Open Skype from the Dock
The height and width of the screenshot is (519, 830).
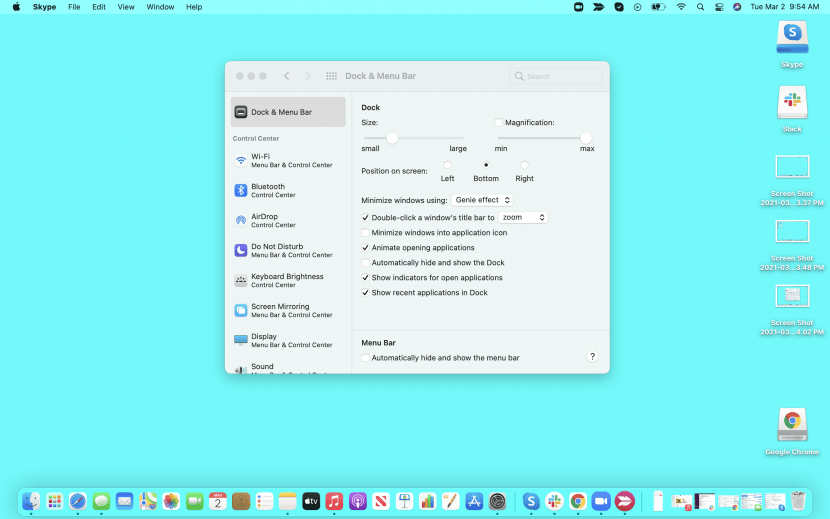click(530, 501)
